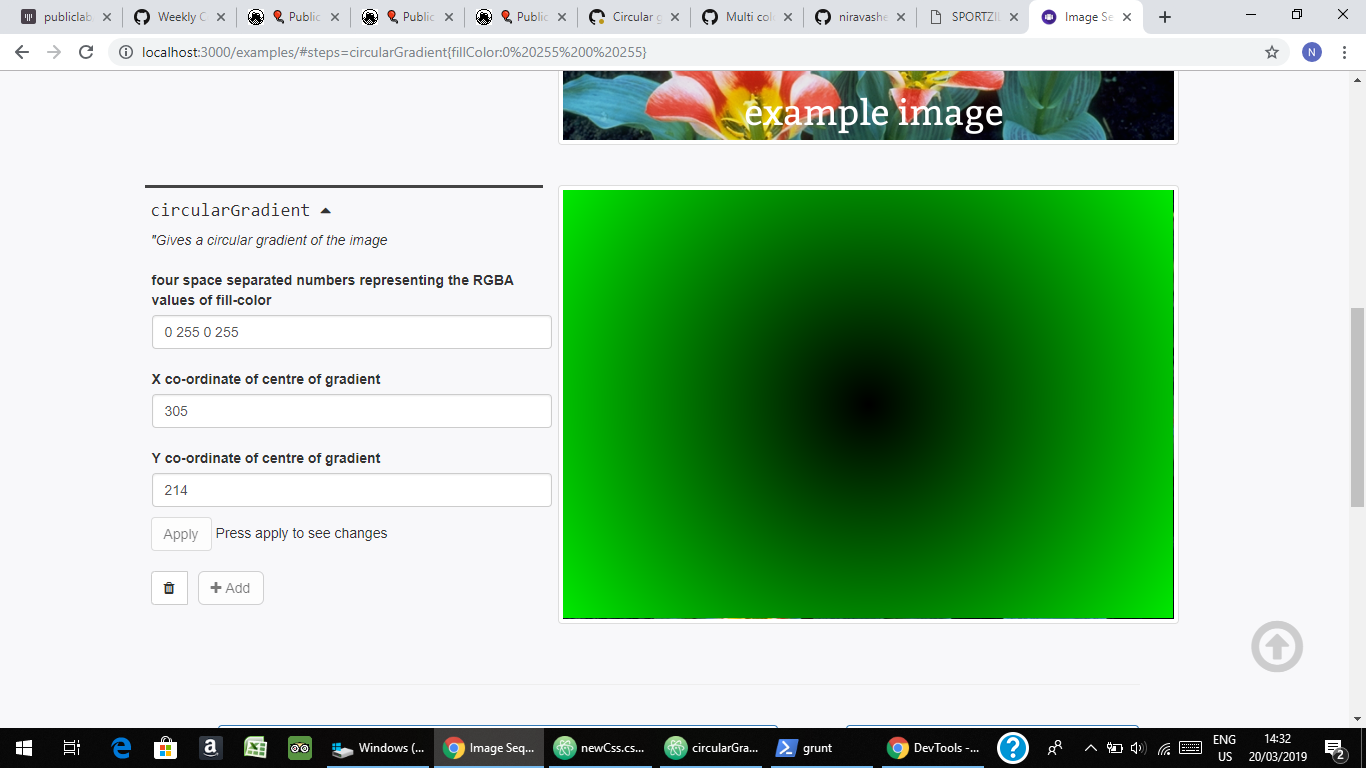1366x768 pixels.
Task: Reload the current page
Action: pos(85,51)
